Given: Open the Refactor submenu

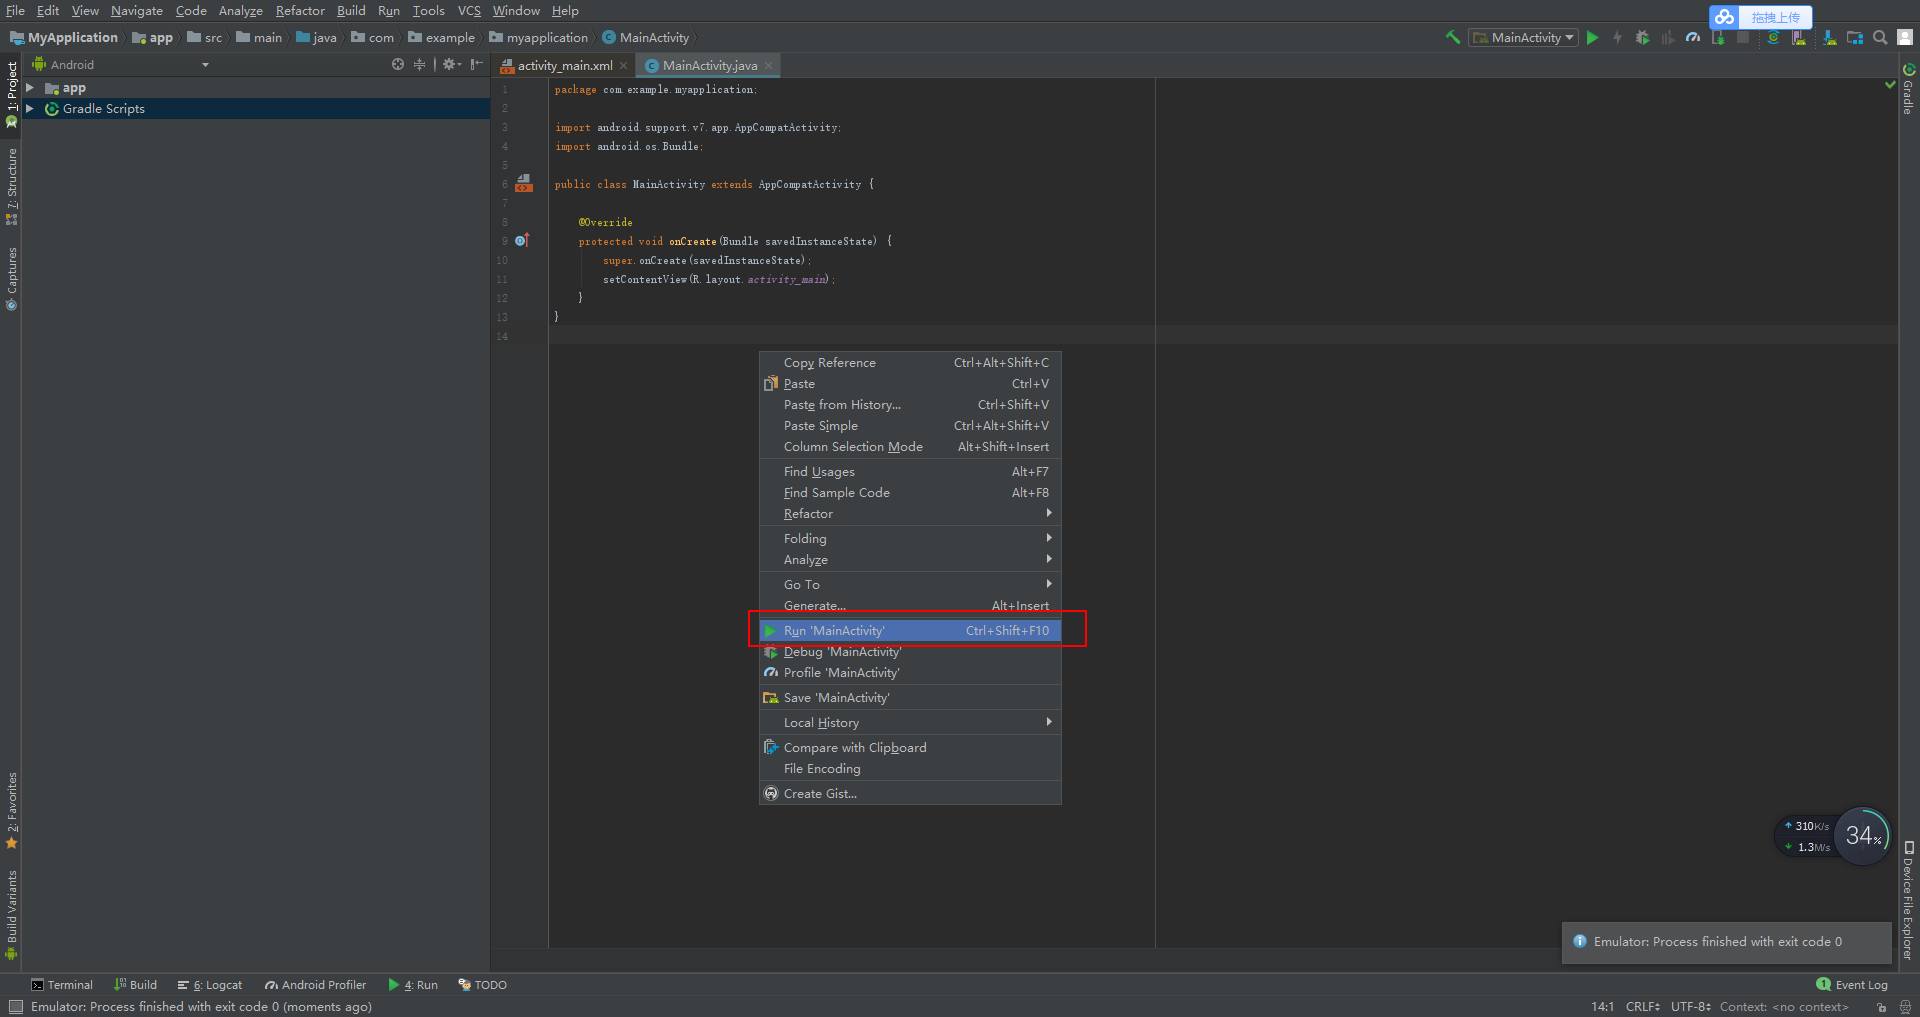Looking at the screenshot, I should (910, 513).
